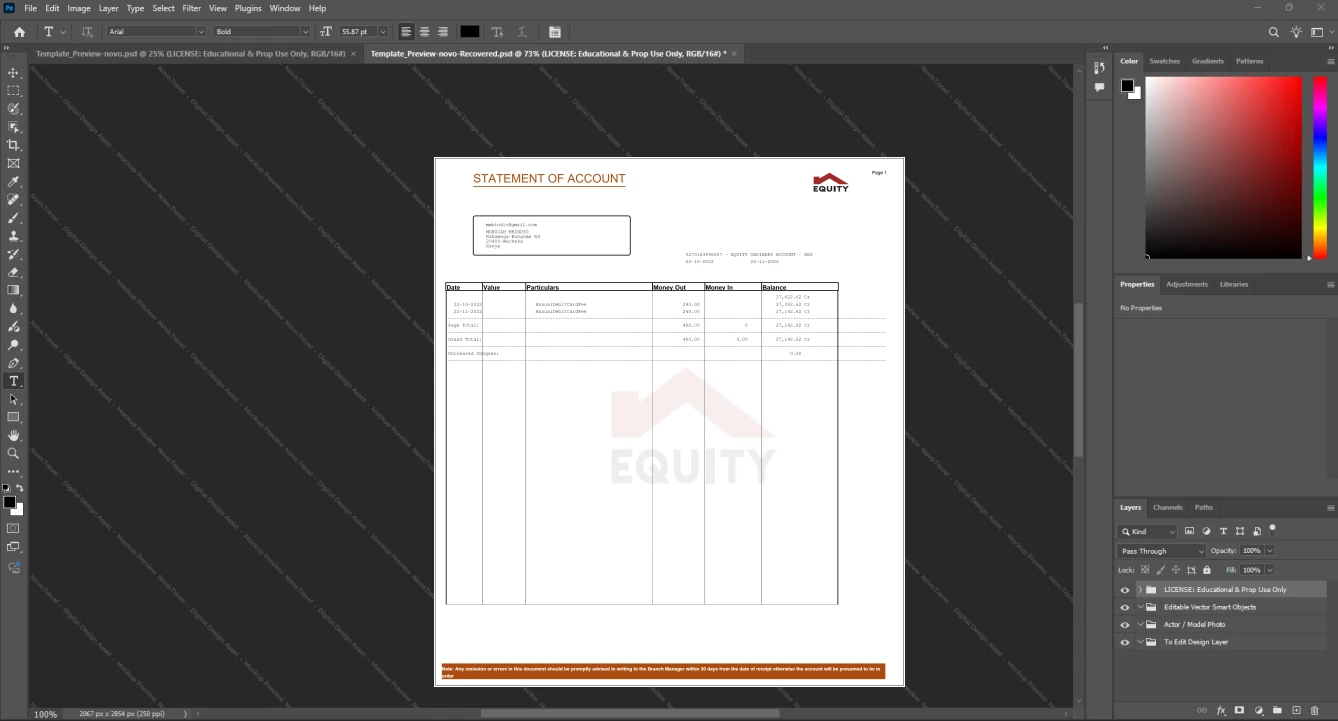
Task: Select the Rectangular Marquee tool
Action: coord(13,91)
